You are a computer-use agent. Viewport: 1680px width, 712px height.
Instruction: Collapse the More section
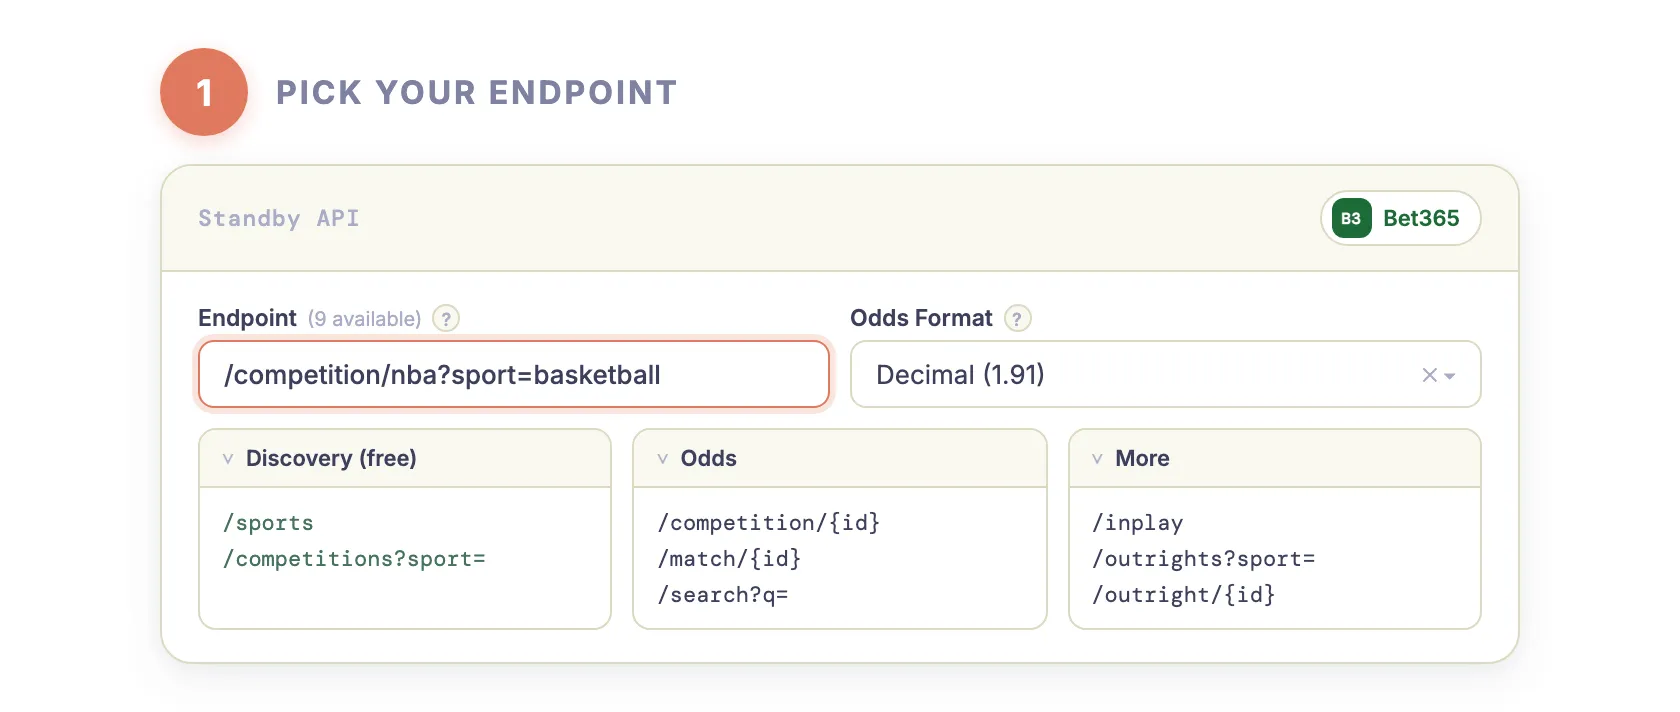[x=1098, y=458]
